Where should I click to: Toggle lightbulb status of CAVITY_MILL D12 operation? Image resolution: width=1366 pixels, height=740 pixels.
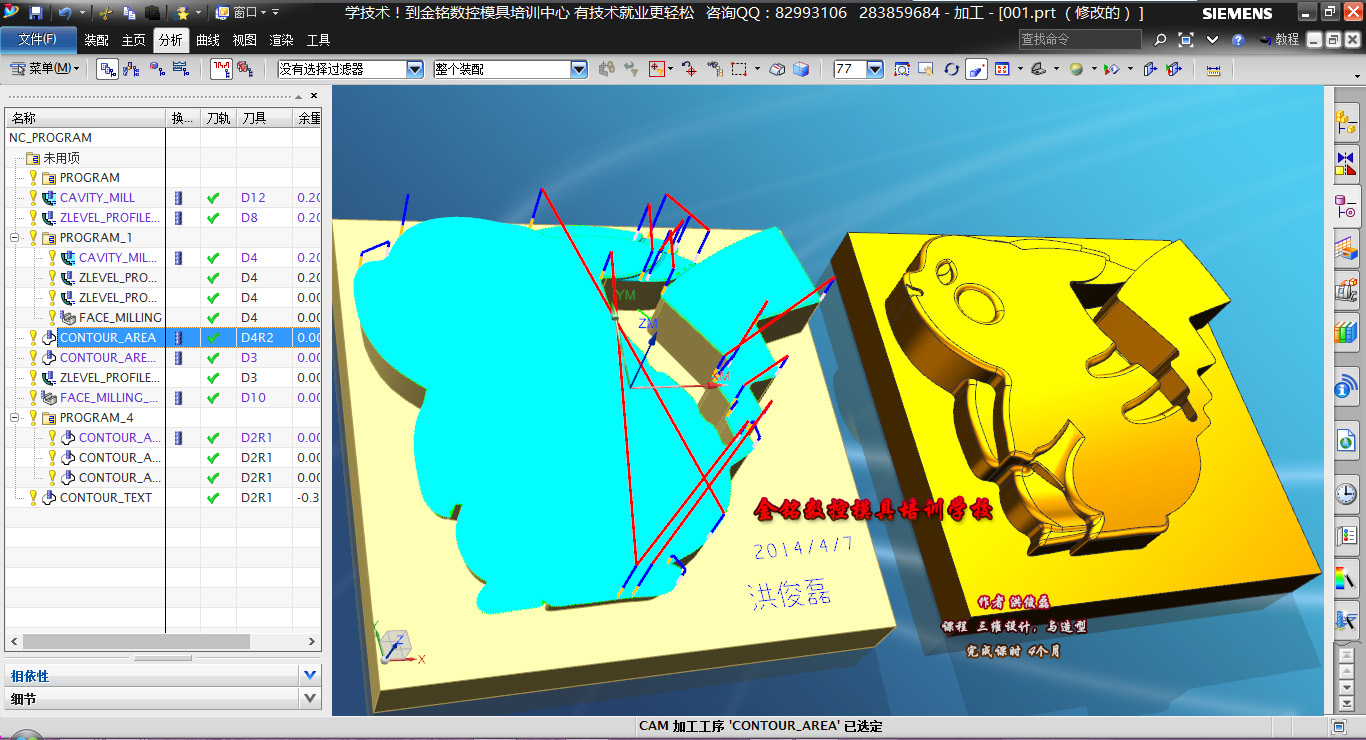pyautogui.click(x=33, y=198)
